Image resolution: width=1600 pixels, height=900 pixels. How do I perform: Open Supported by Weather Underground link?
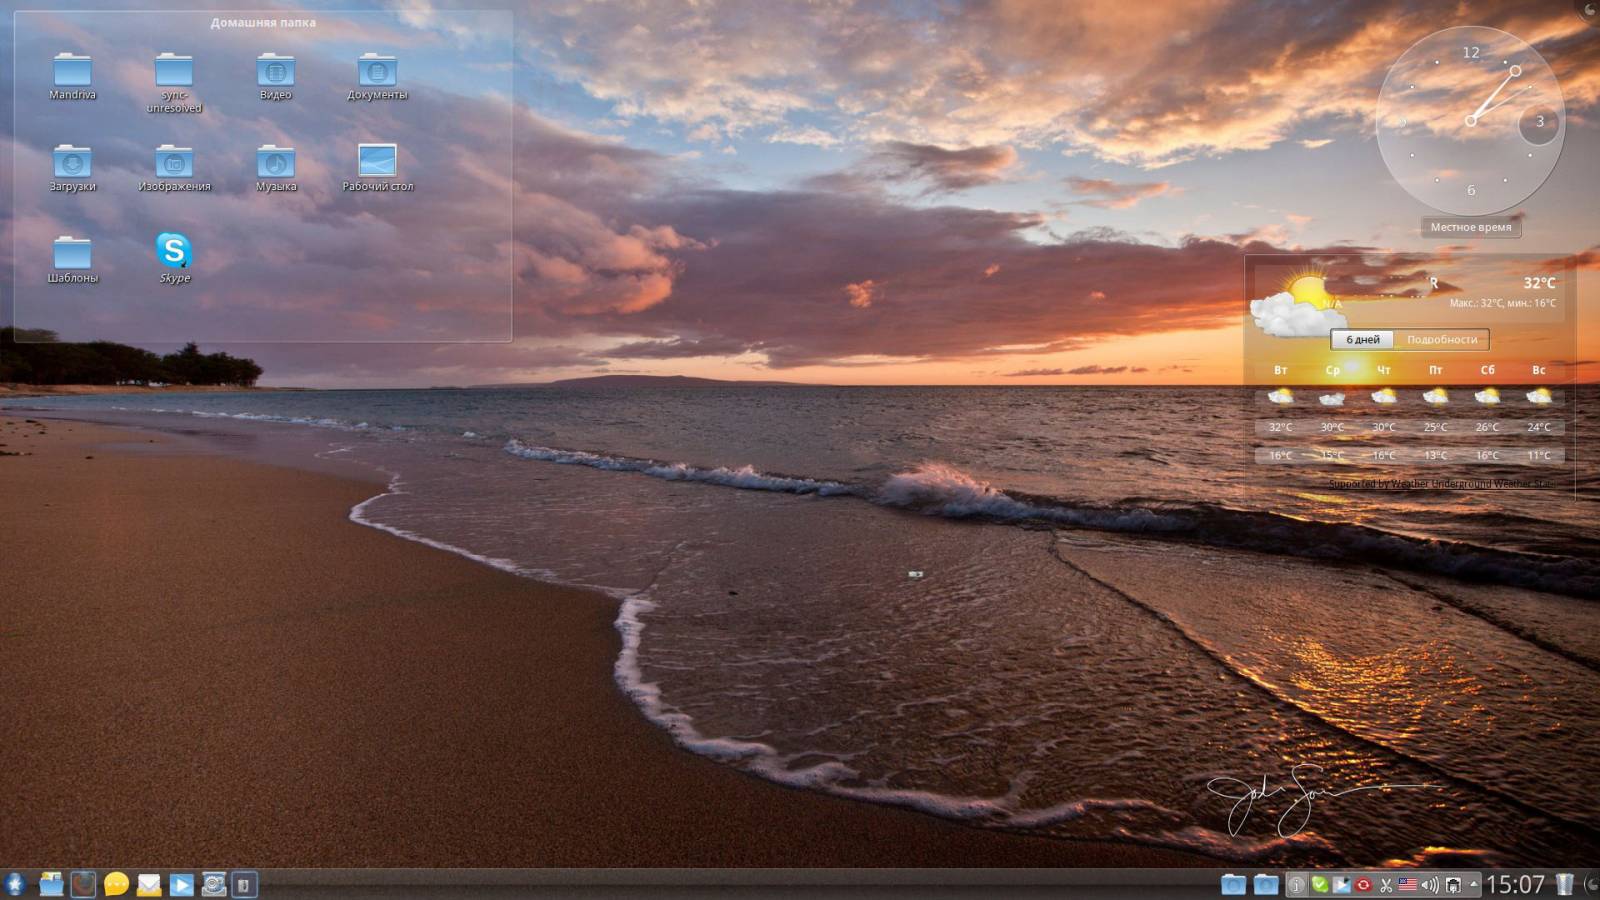pos(1442,484)
